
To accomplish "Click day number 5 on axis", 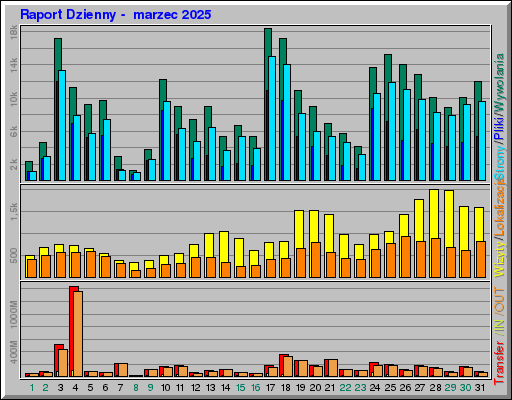I will tap(90, 388).
